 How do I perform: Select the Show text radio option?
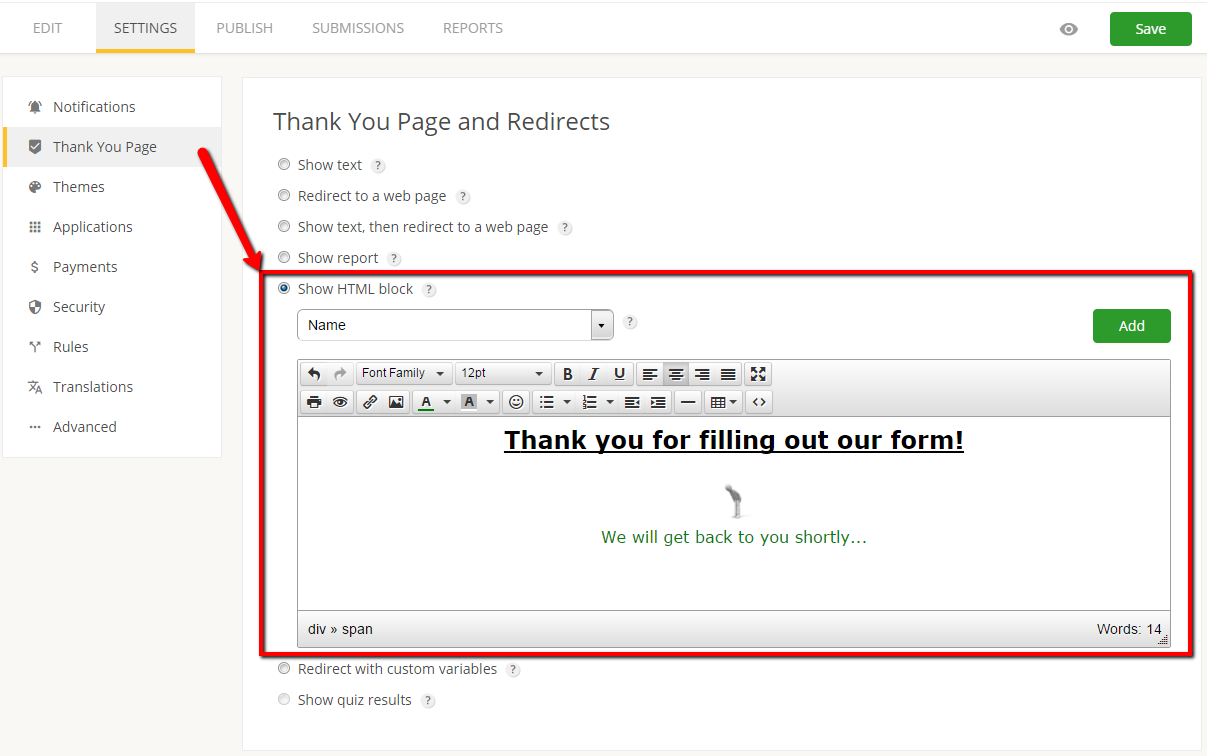coord(284,164)
